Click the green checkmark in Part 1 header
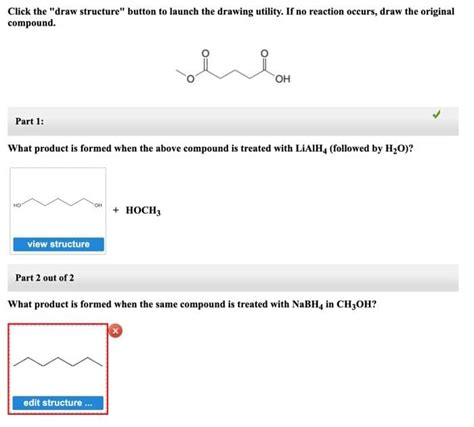 [x=436, y=114]
